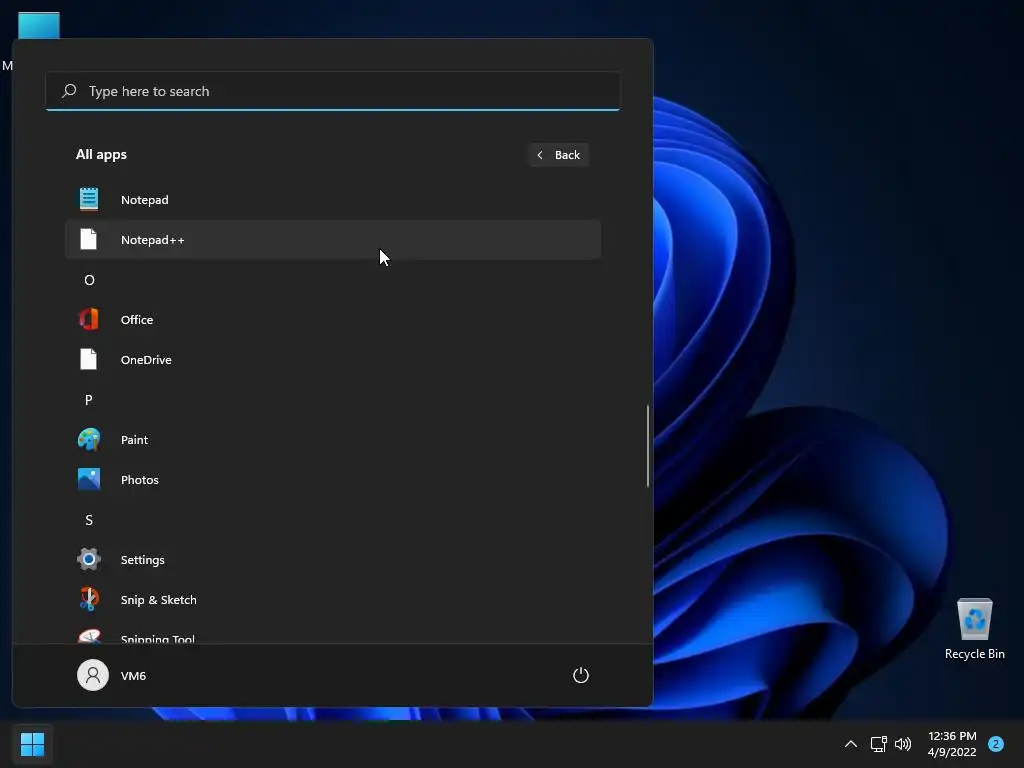This screenshot has height=768, width=1024.
Task: Launch Paint via its palette icon
Action: click(89, 440)
